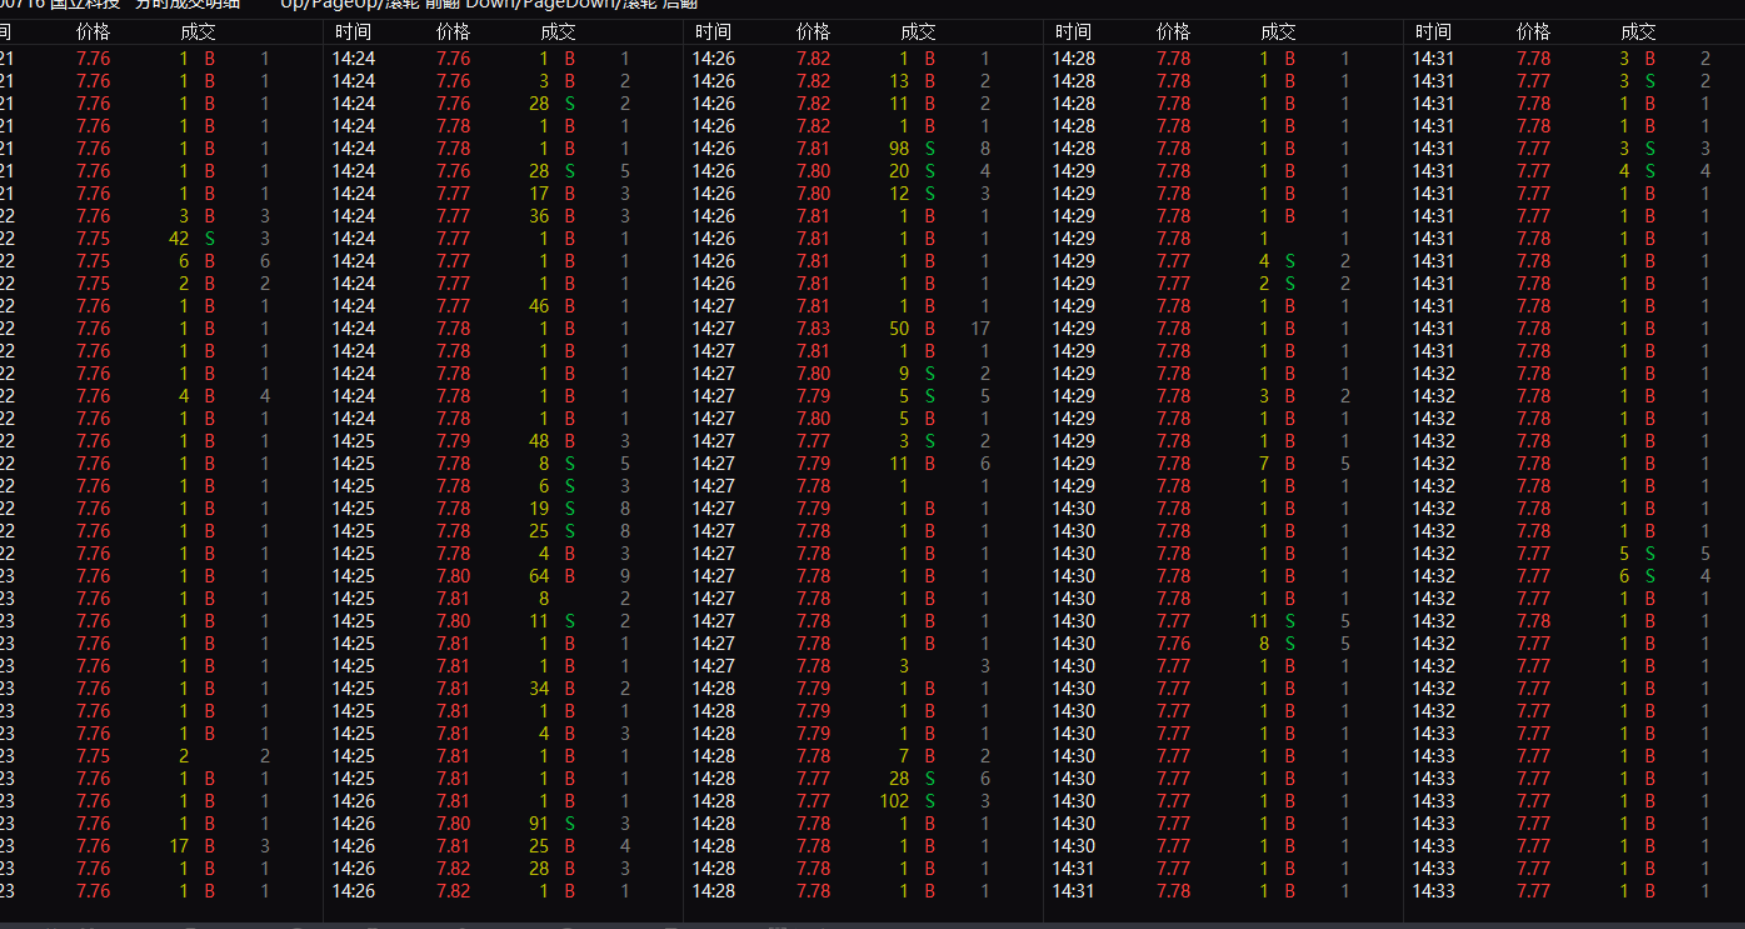Screen dimensions: 1745x929
Task: Click the 14:25 time in the 7.79 row
Action: [353, 441]
